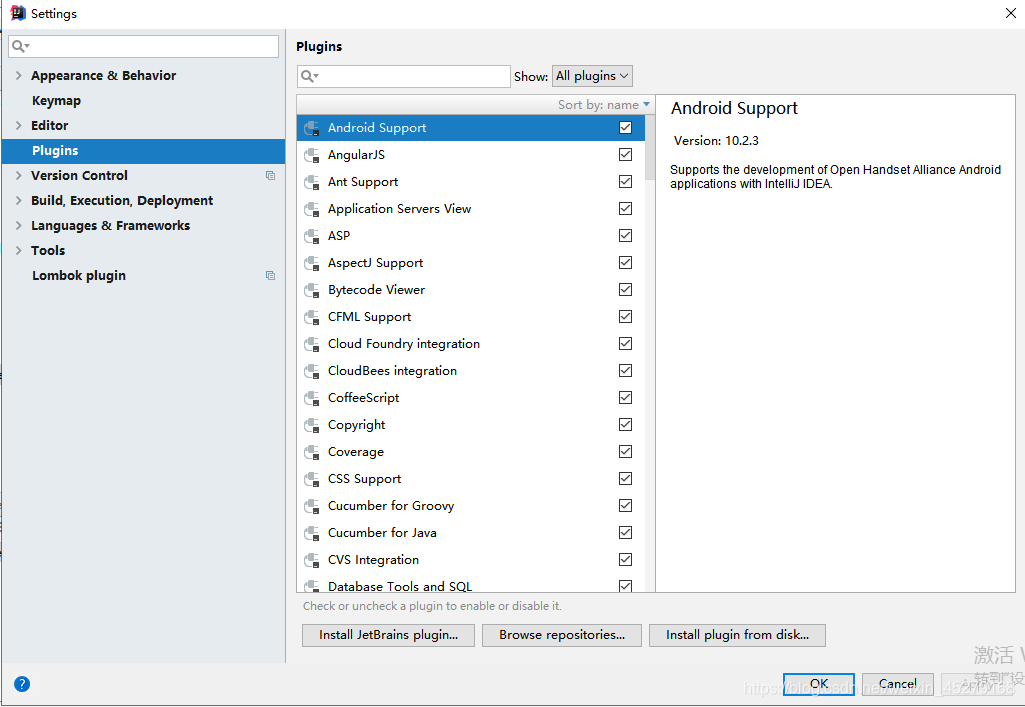Click the search magnifier in the plugins search box
Image resolution: width=1025 pixels, height=707 pixels.
pyautogui.click(x=309, y=76)
